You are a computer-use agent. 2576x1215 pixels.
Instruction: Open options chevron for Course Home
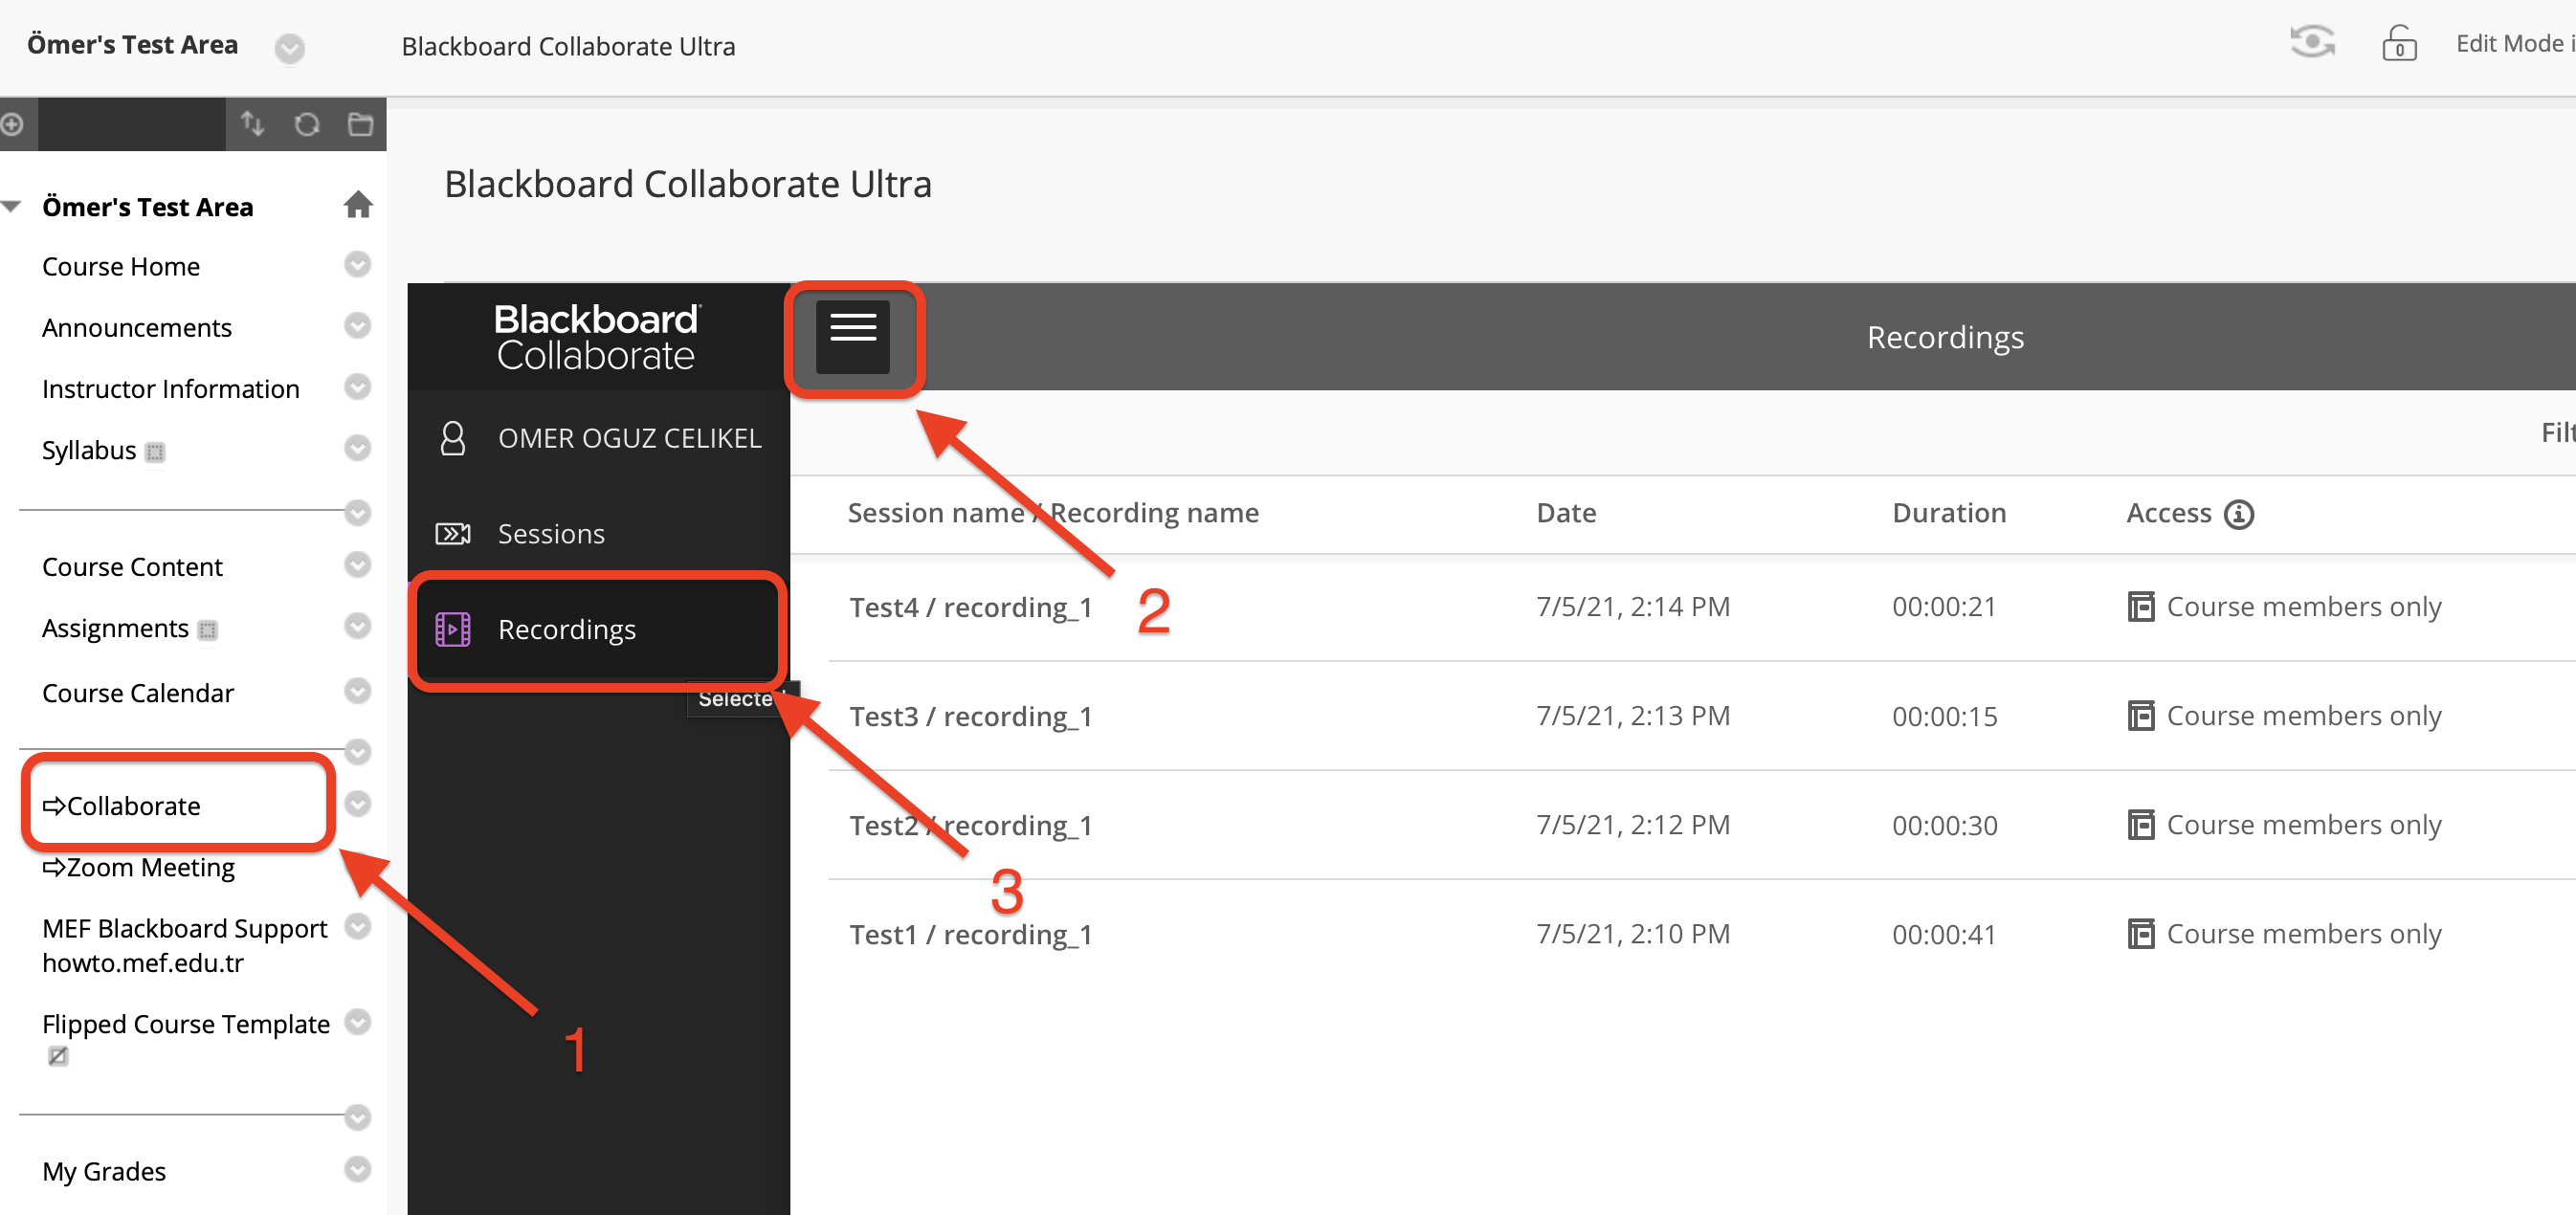click(357, 264)
